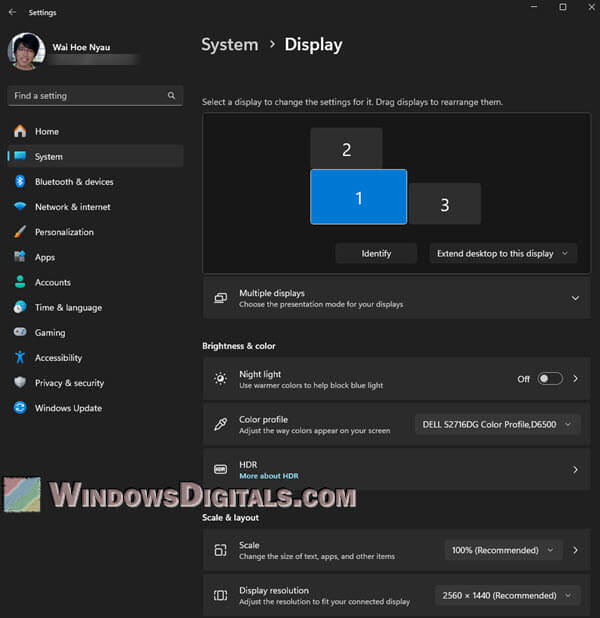Click the Scale icon
600x618 pixels.
(x=221, y=550)
